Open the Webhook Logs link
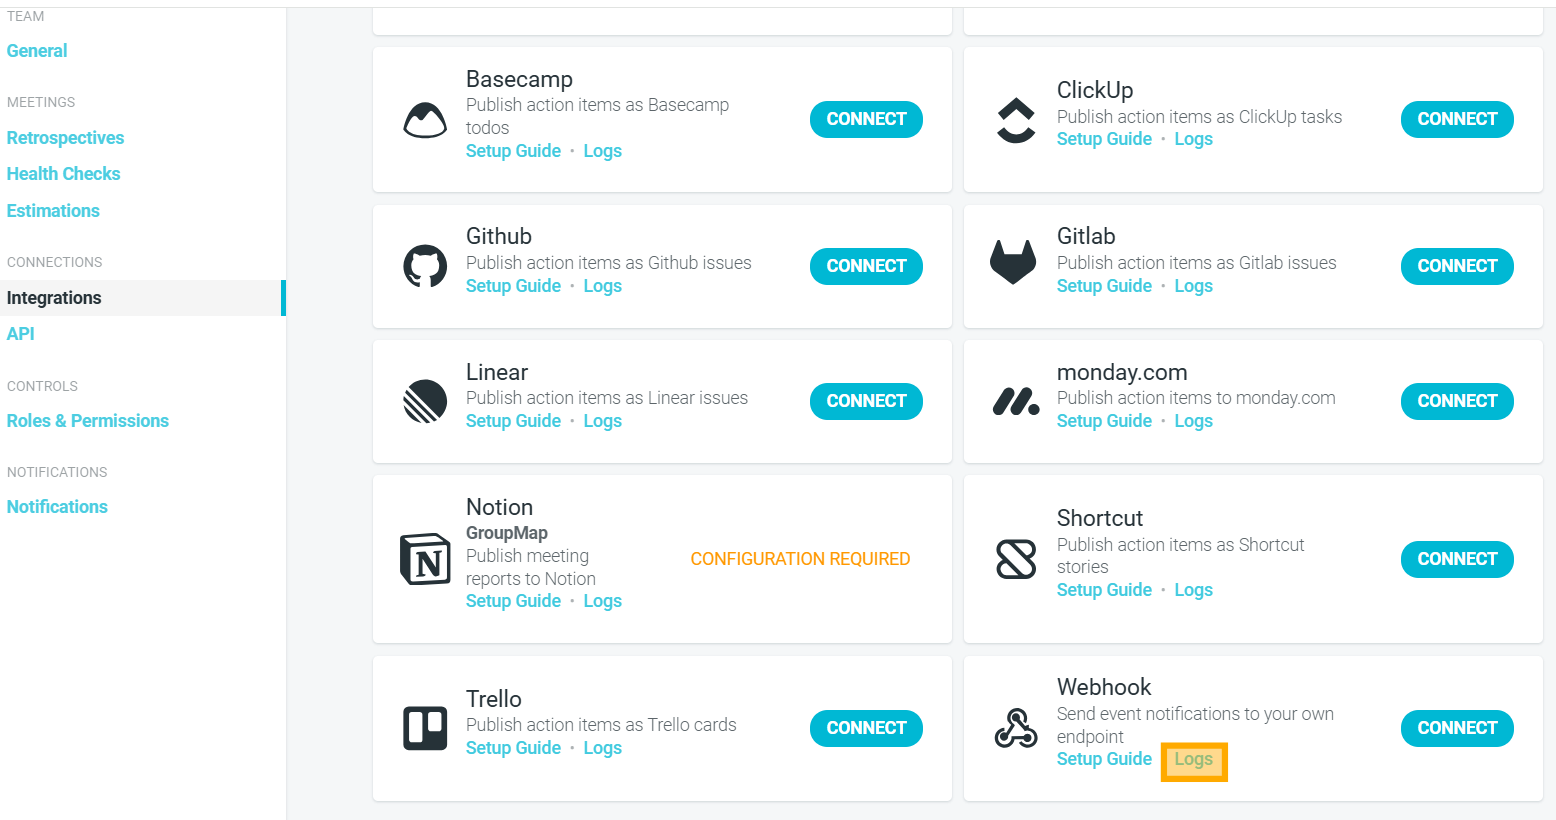1556x820 pixels. point(1193,760)
